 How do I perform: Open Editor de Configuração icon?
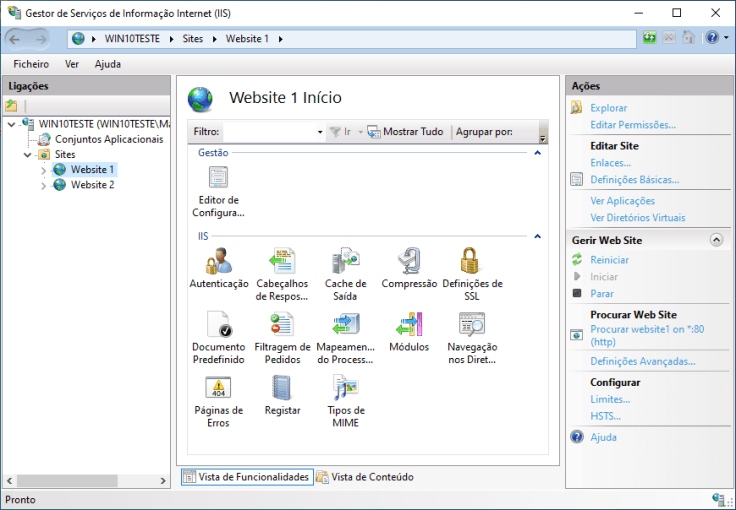coord(218,178)
